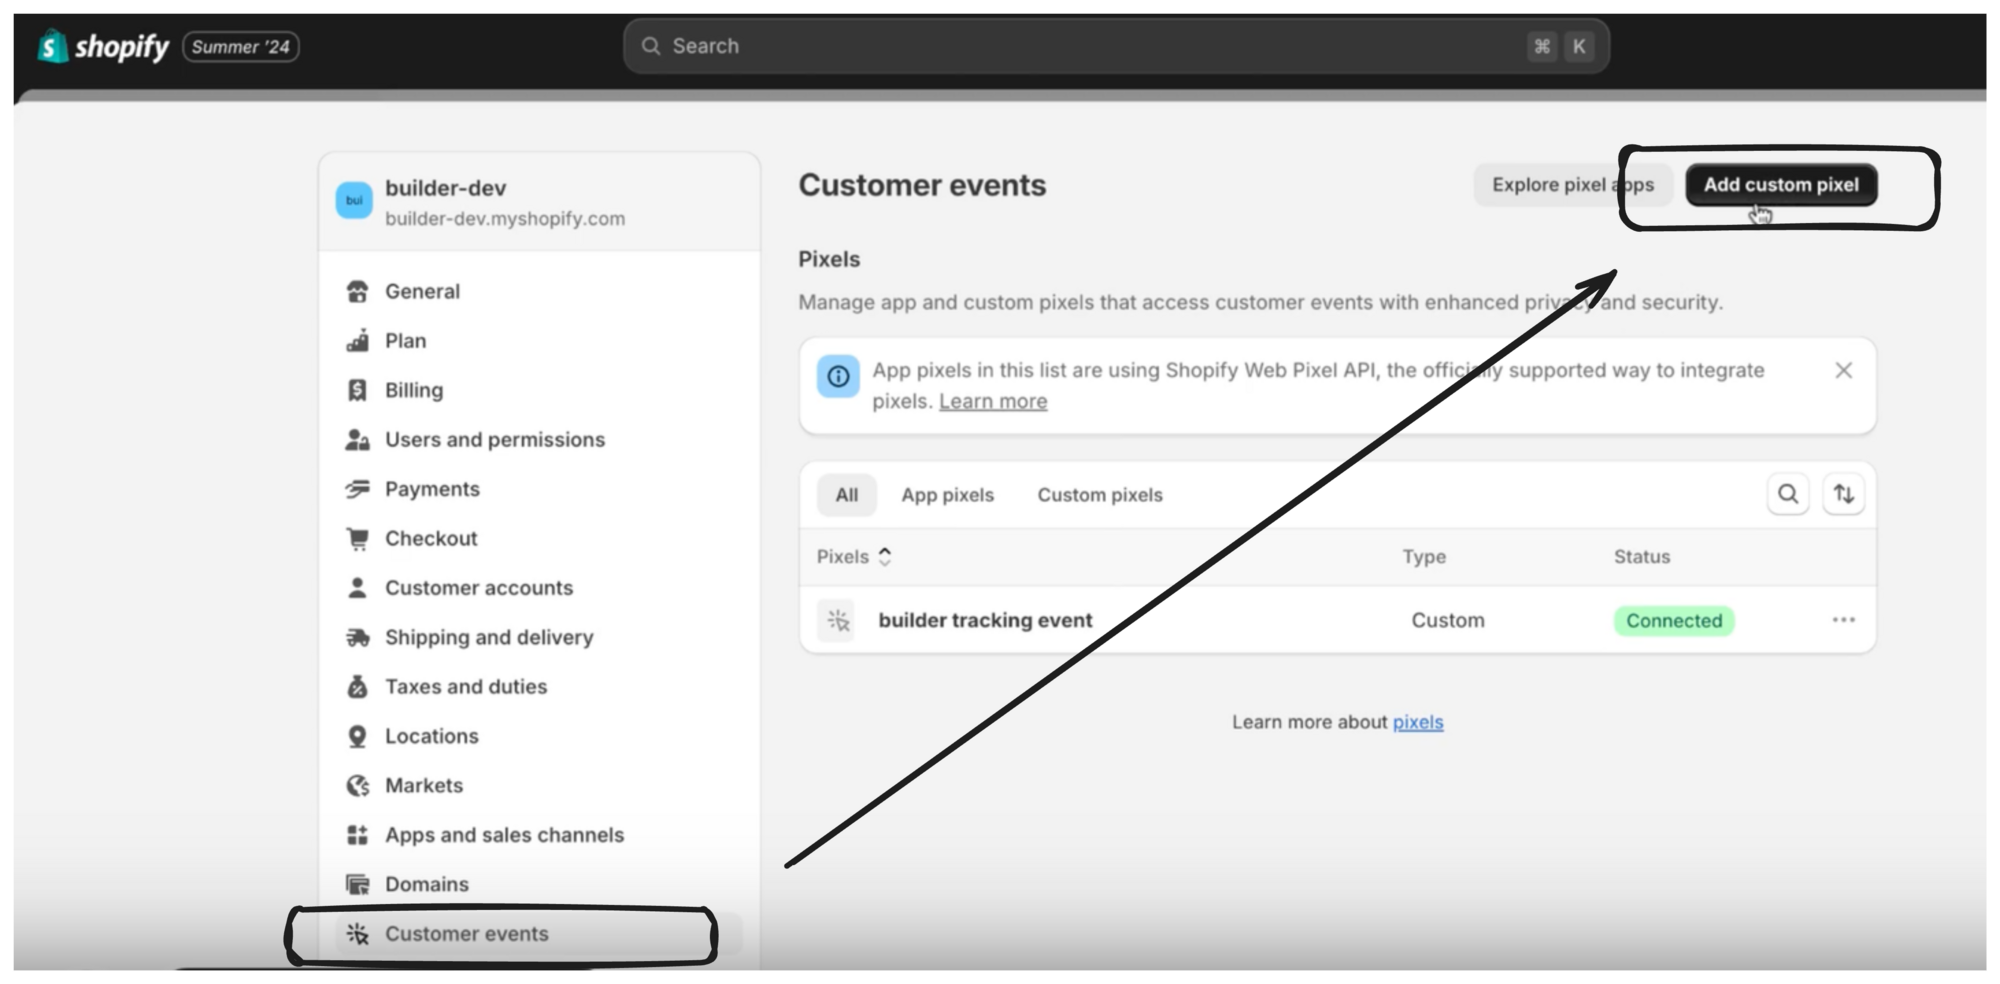
Task: Open the Plan settings icon
Action: pos(357,341)
